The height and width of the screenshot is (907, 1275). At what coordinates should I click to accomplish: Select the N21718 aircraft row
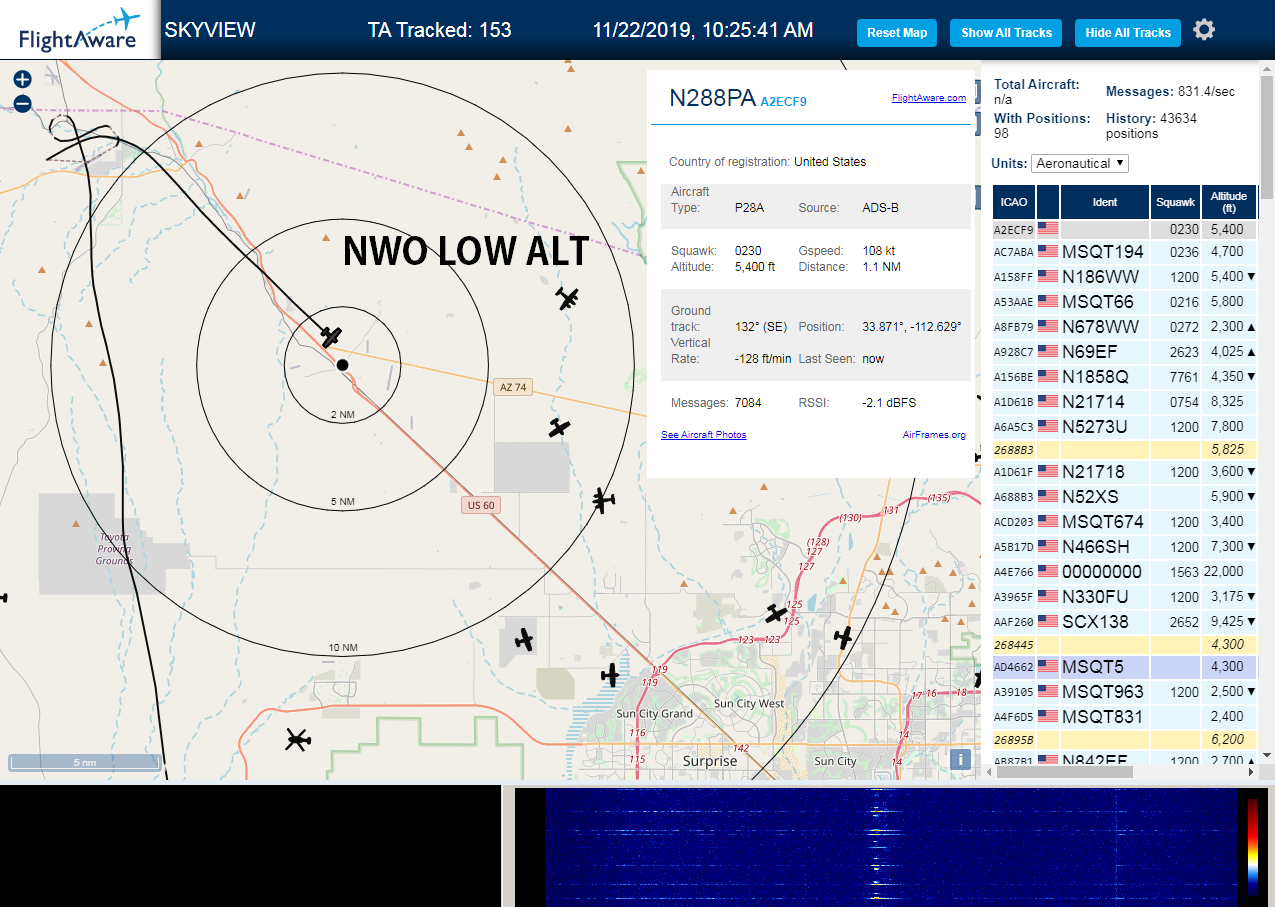pyautogui.click(x=1124, y=471)
